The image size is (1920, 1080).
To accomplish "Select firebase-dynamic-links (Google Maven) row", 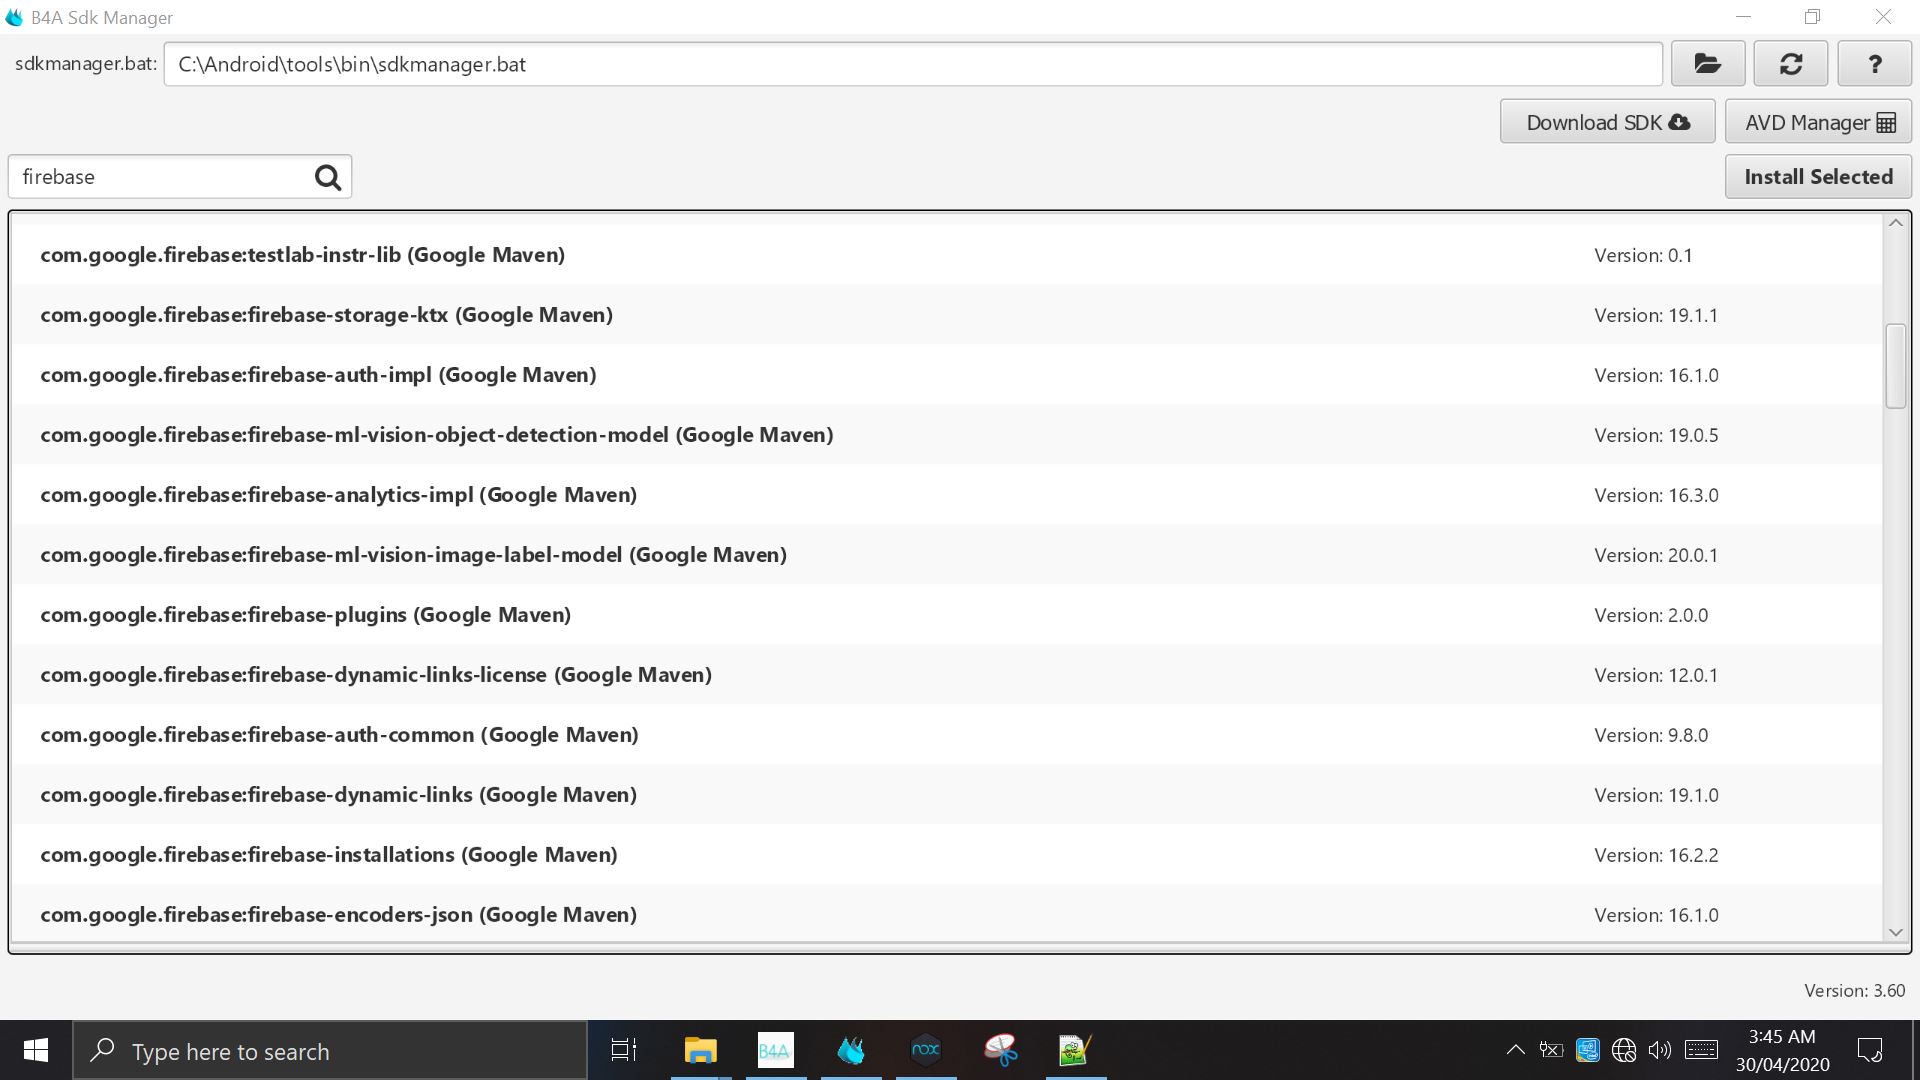I will click(x=946, y=795).
